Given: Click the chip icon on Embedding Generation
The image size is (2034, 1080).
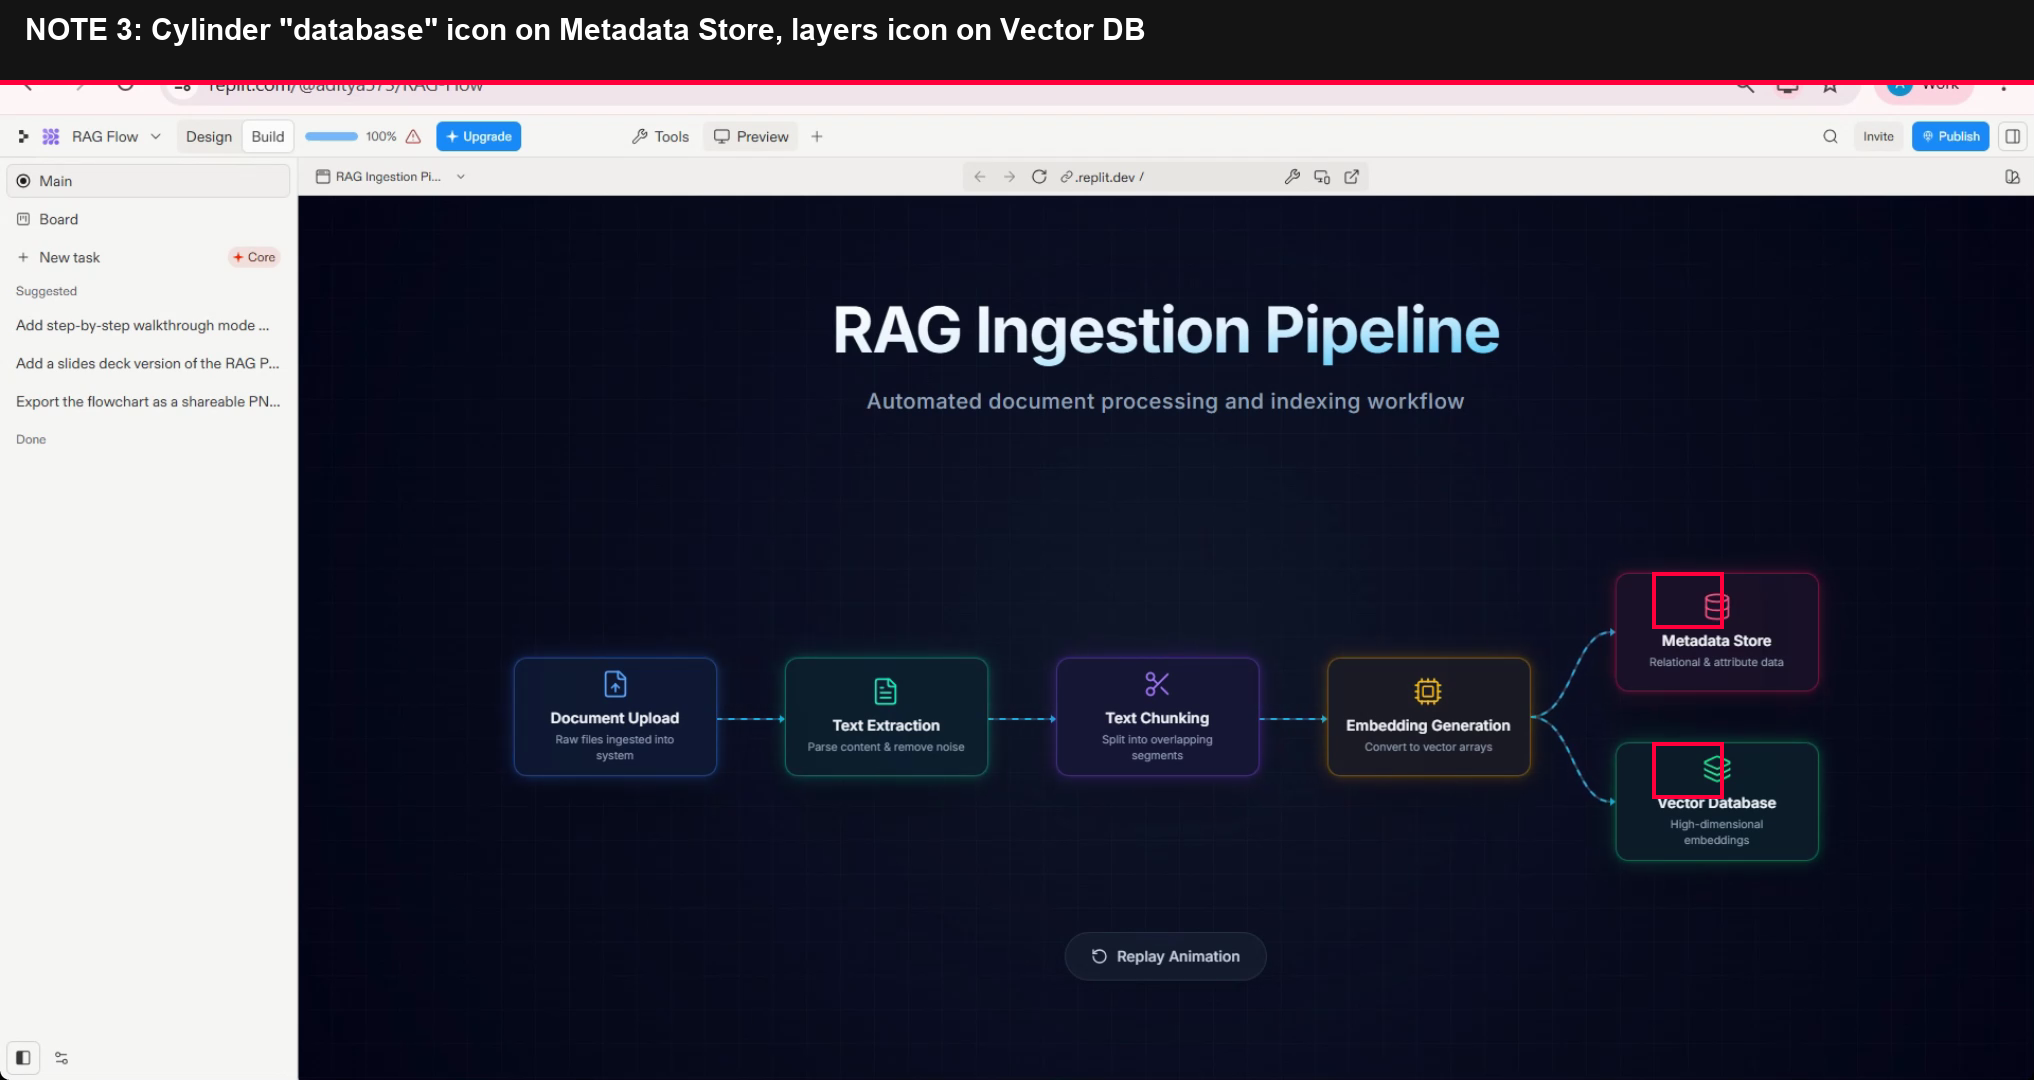Looking at the screenshot, I should click(x=1428, y=691).
